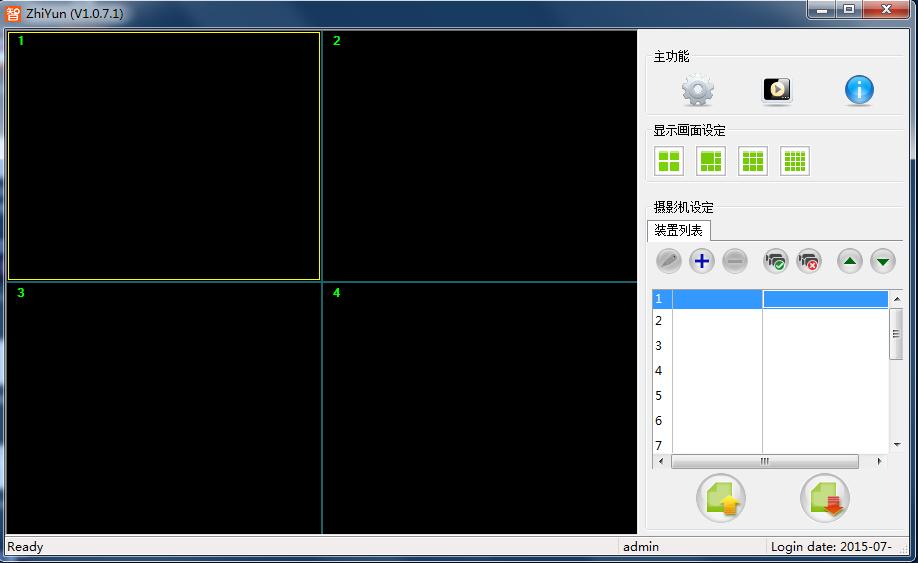
Task: Select video pane 3
Action: point(164,408)
